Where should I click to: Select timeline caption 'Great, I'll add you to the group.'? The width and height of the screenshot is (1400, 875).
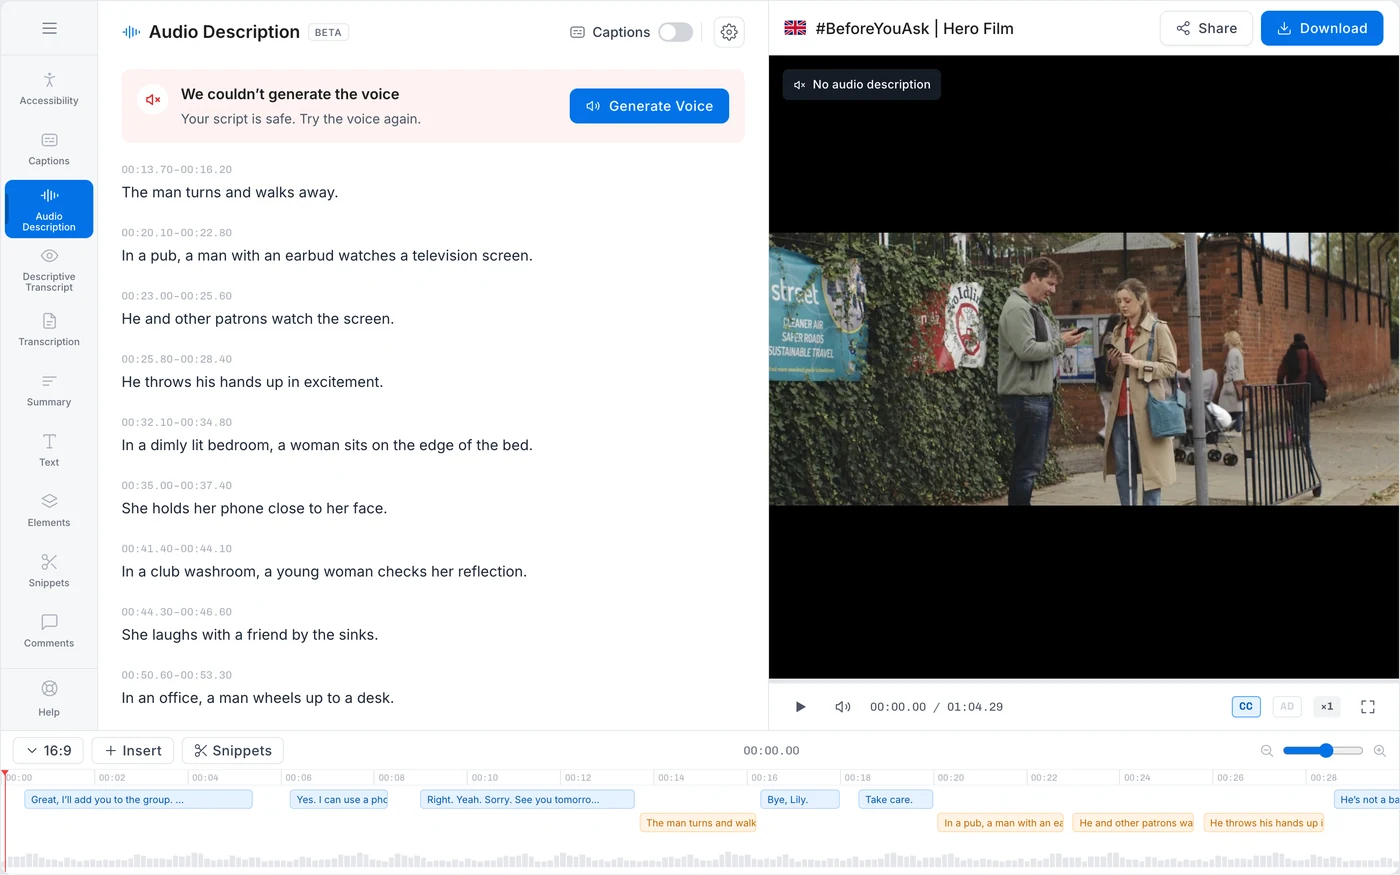point(138,799)
